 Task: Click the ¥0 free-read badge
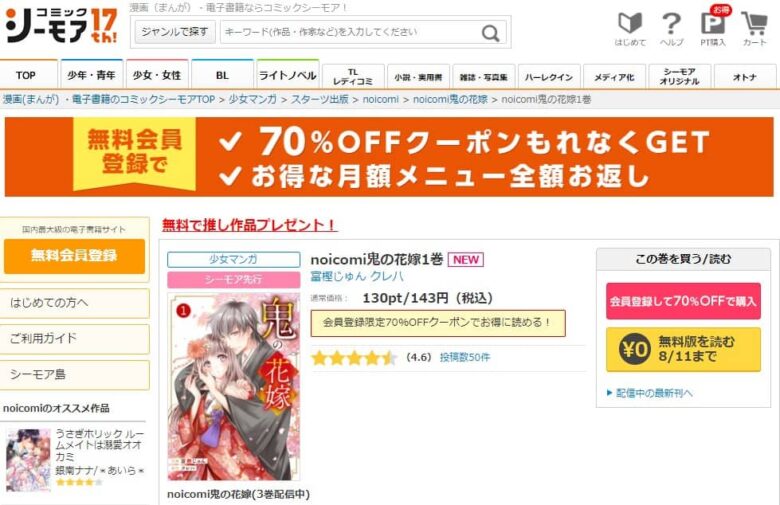click(x=634, y=349)
